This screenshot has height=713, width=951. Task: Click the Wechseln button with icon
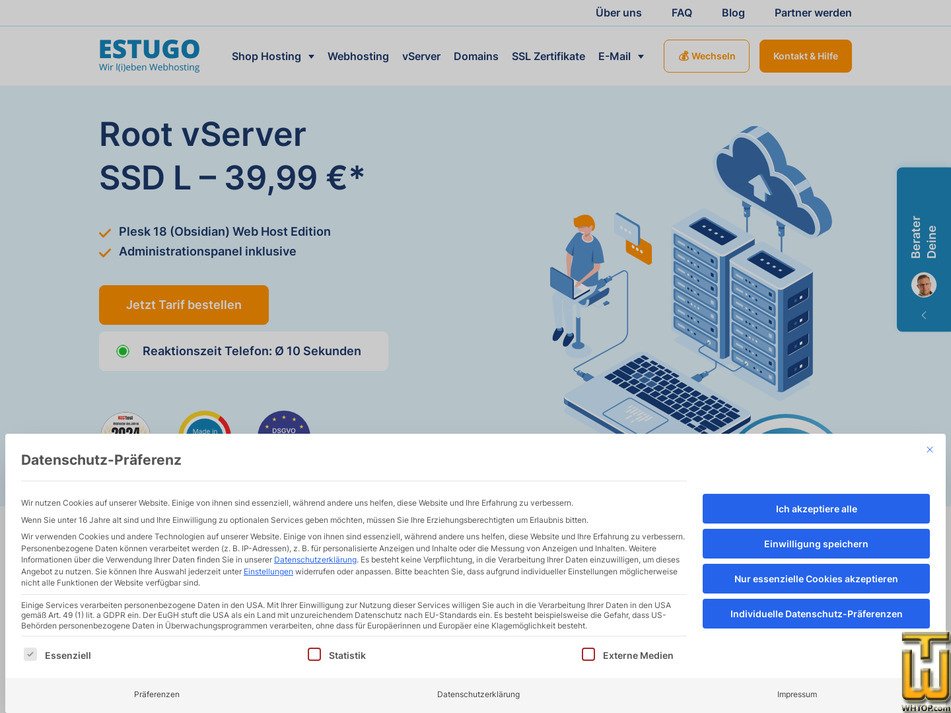[x=706, y=56]
